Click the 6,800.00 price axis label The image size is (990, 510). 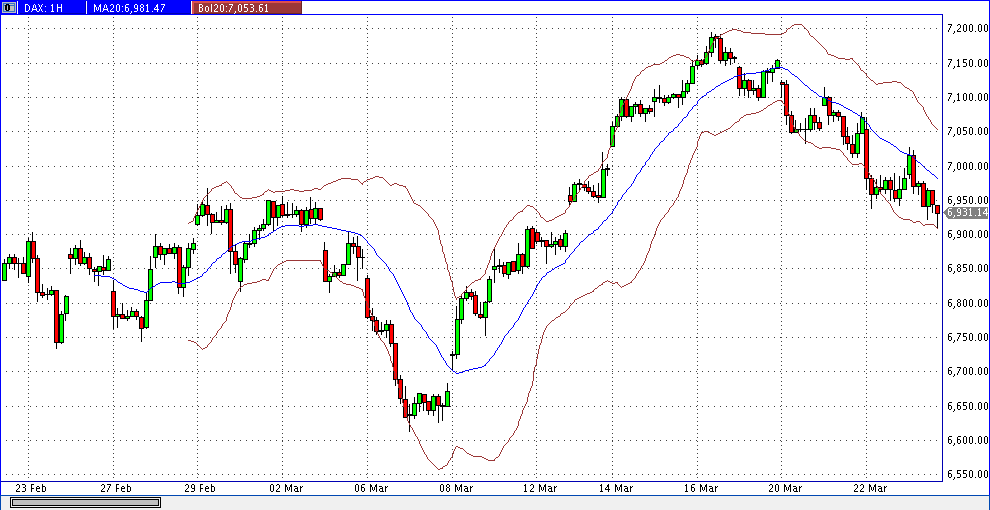pos(967,303)
